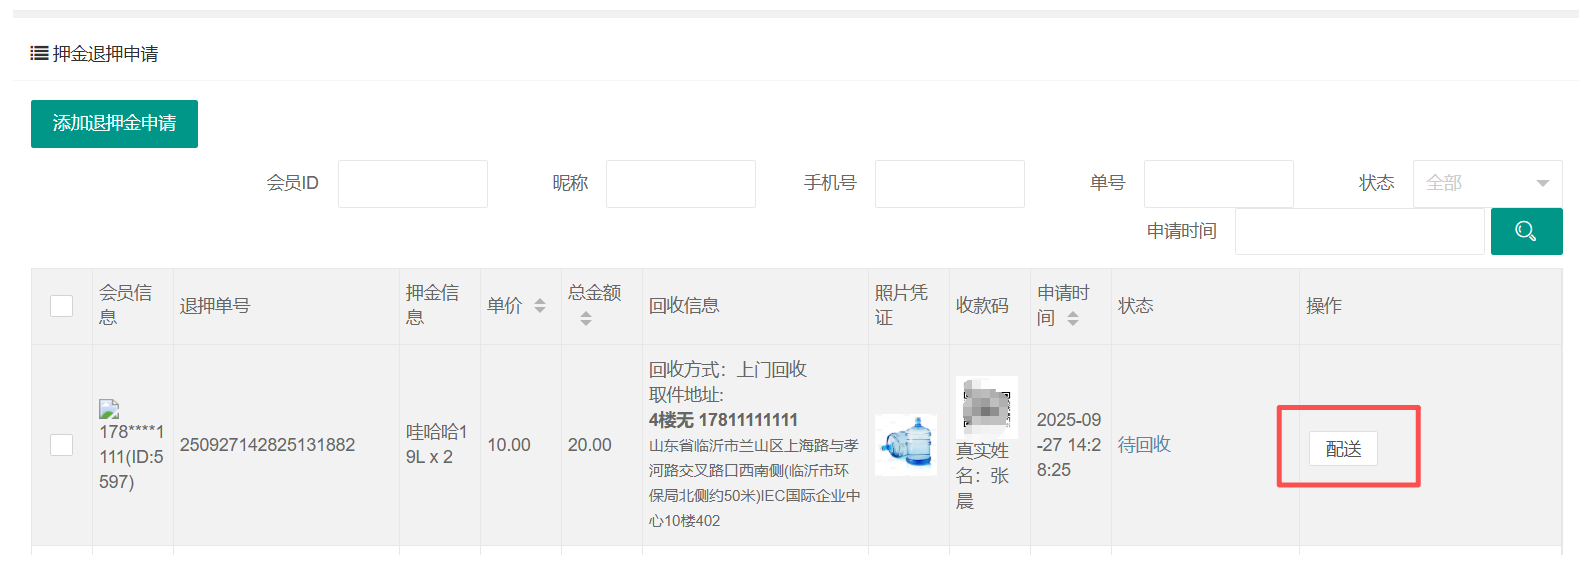Click into the 昵称 search field
This screenshot has height=564, width=1580.
(x=680, y=184)
